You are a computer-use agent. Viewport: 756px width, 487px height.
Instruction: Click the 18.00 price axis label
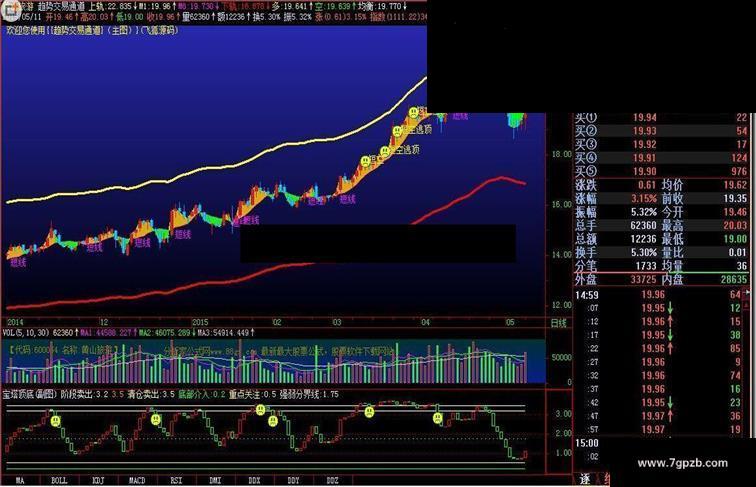pos(562,154)
